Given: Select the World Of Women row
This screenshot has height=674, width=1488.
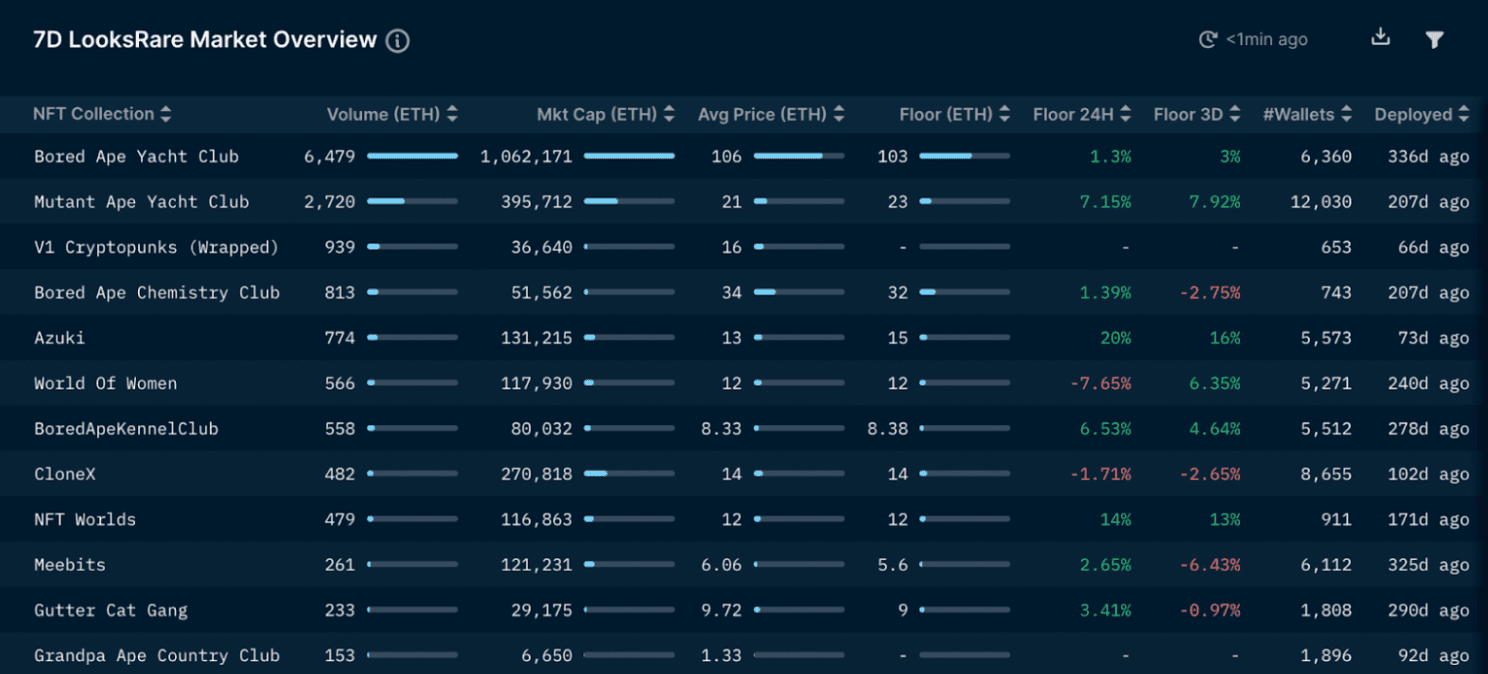Looking at the screenshot, I should tap(105, 384).
